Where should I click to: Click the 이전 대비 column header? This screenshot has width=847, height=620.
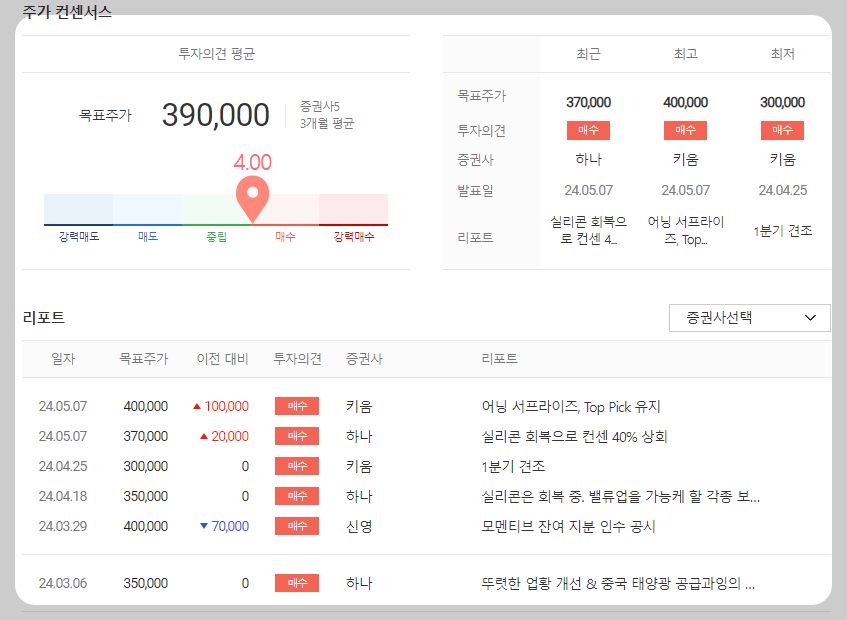(222, 359)
